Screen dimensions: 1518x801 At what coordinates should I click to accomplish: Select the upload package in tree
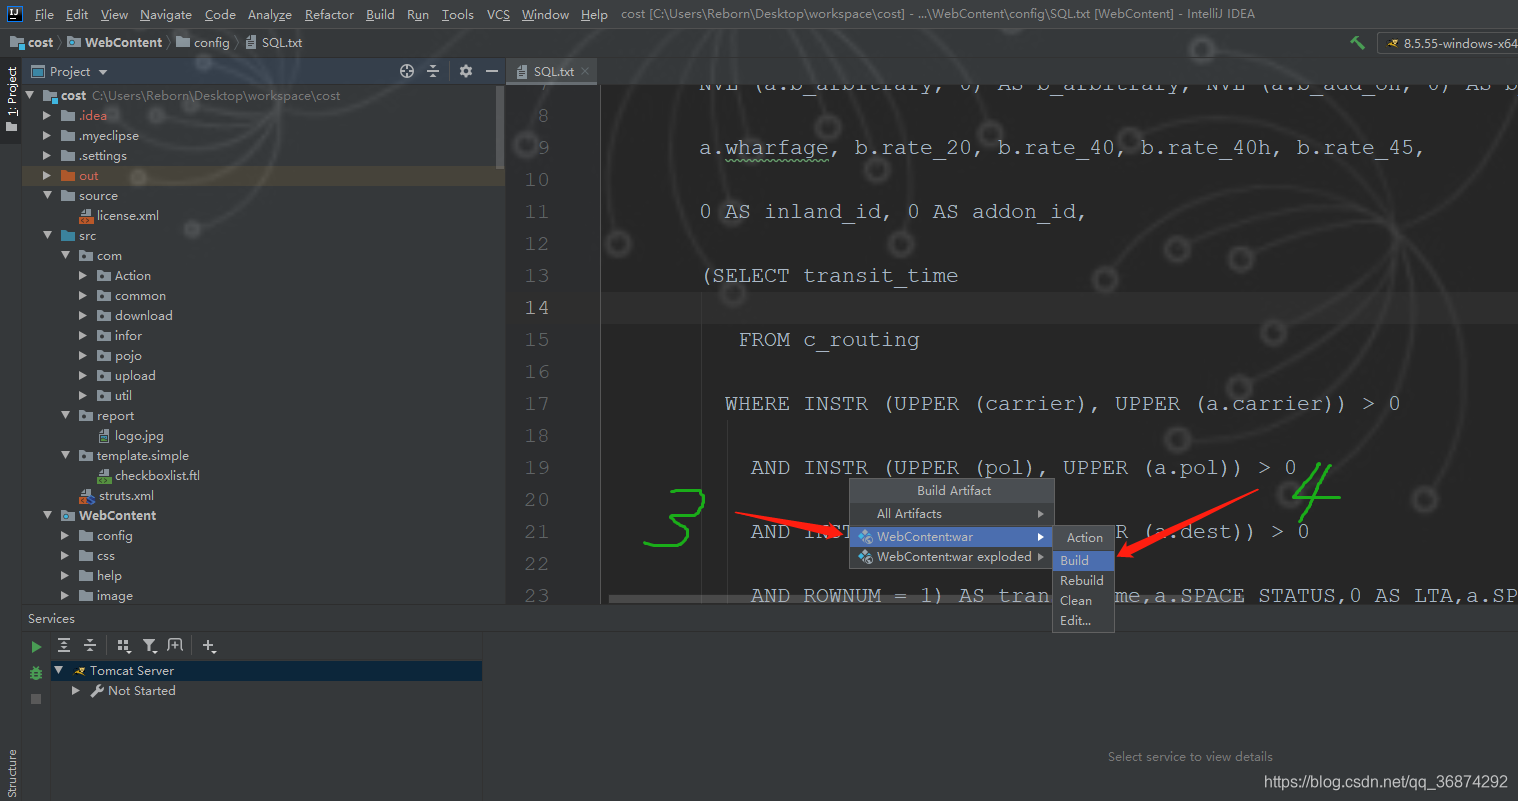click(x=135, y=376)
